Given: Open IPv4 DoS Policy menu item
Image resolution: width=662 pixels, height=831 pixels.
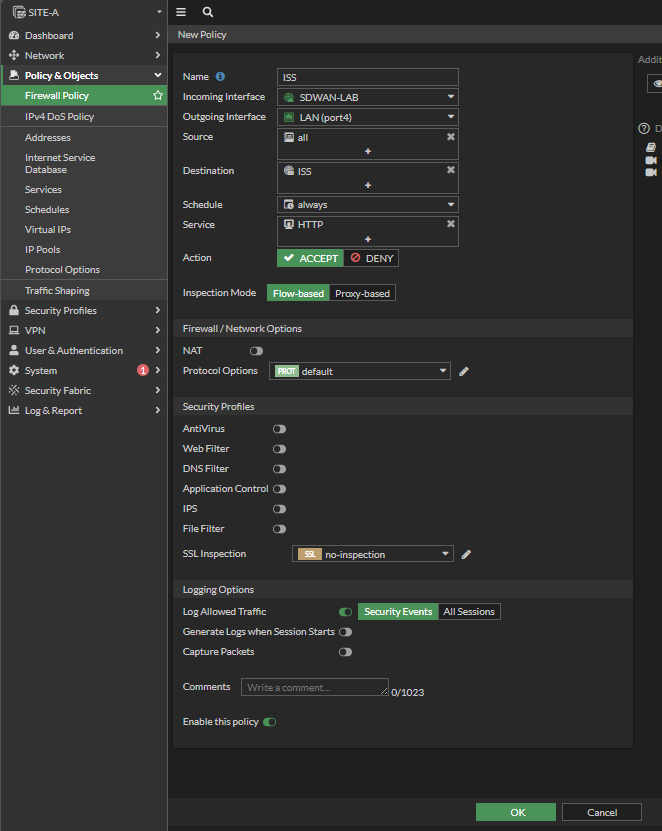Looking at the screenshot, I should click(x=60, y=117).
